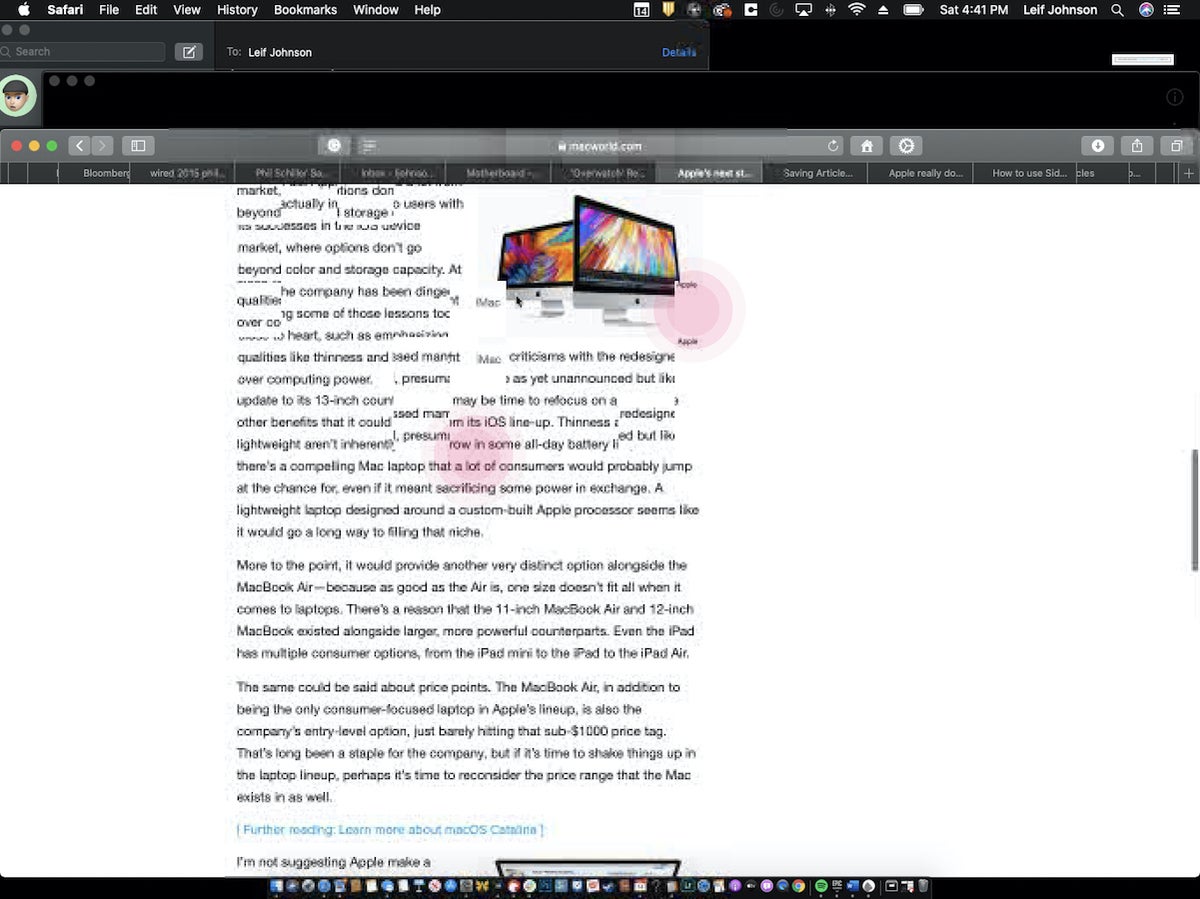Open Notification Center from menu bar

click(x=1173, y=10)
